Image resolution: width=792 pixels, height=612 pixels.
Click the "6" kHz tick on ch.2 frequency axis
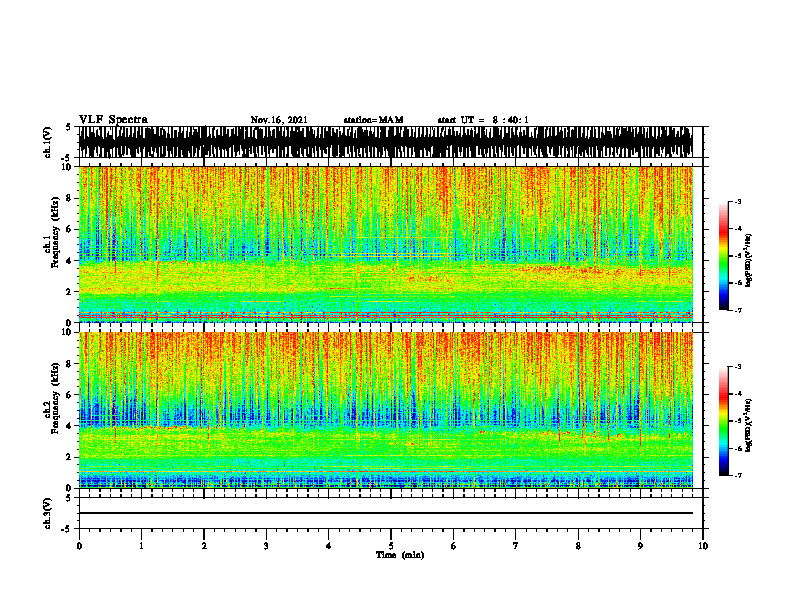click(70, 395)
